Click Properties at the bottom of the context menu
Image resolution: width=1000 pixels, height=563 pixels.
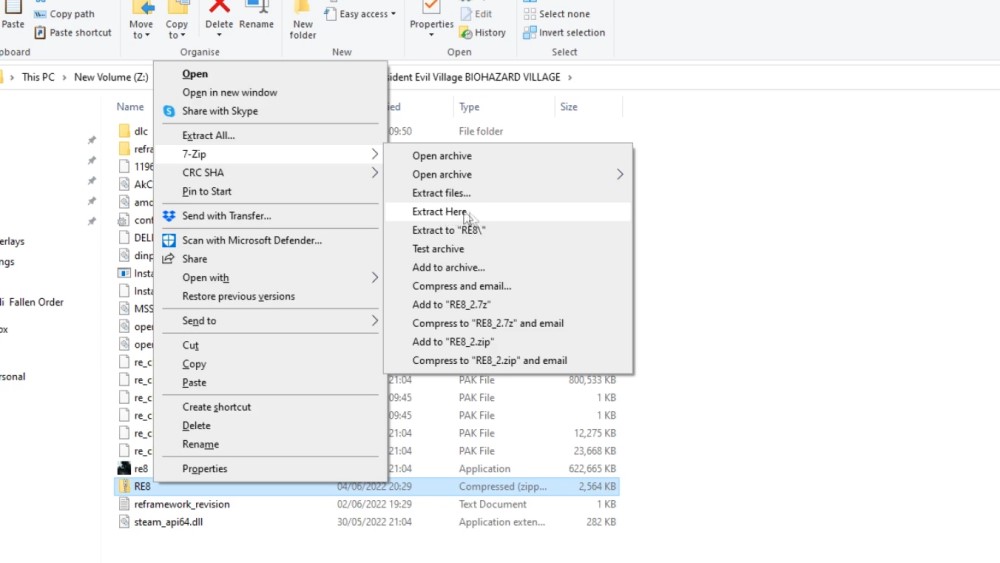pos(204,469)
